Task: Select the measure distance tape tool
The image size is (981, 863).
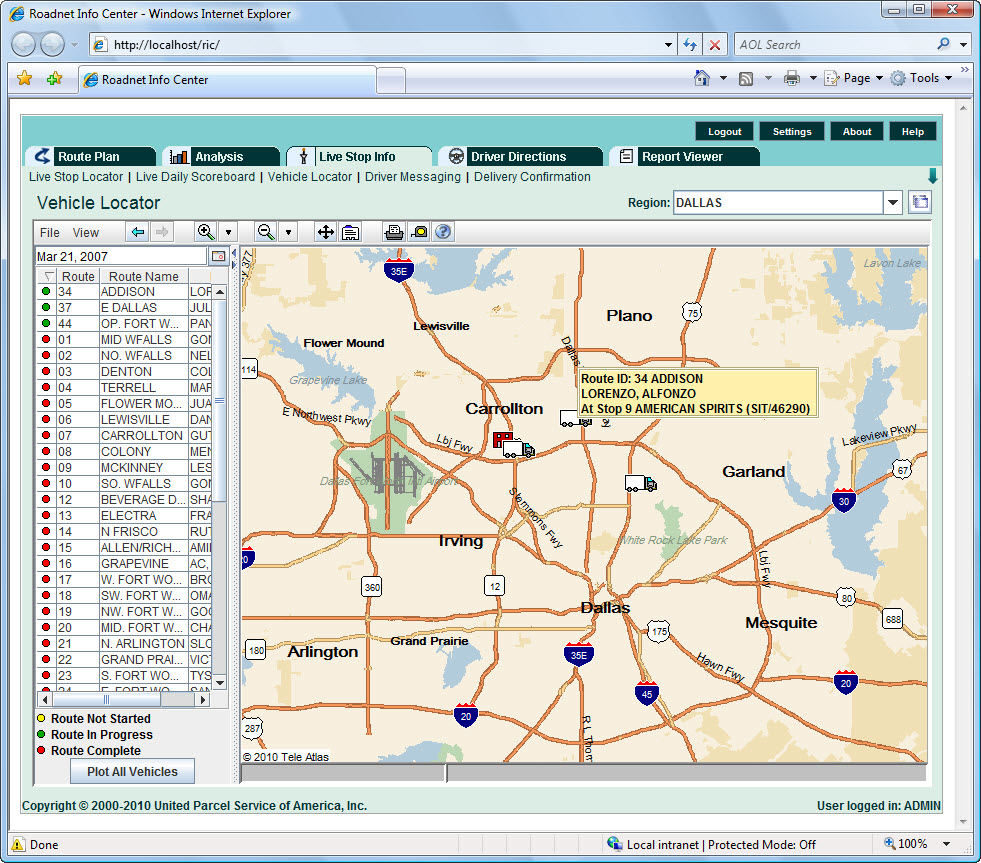Action: (x=419, y=232)
